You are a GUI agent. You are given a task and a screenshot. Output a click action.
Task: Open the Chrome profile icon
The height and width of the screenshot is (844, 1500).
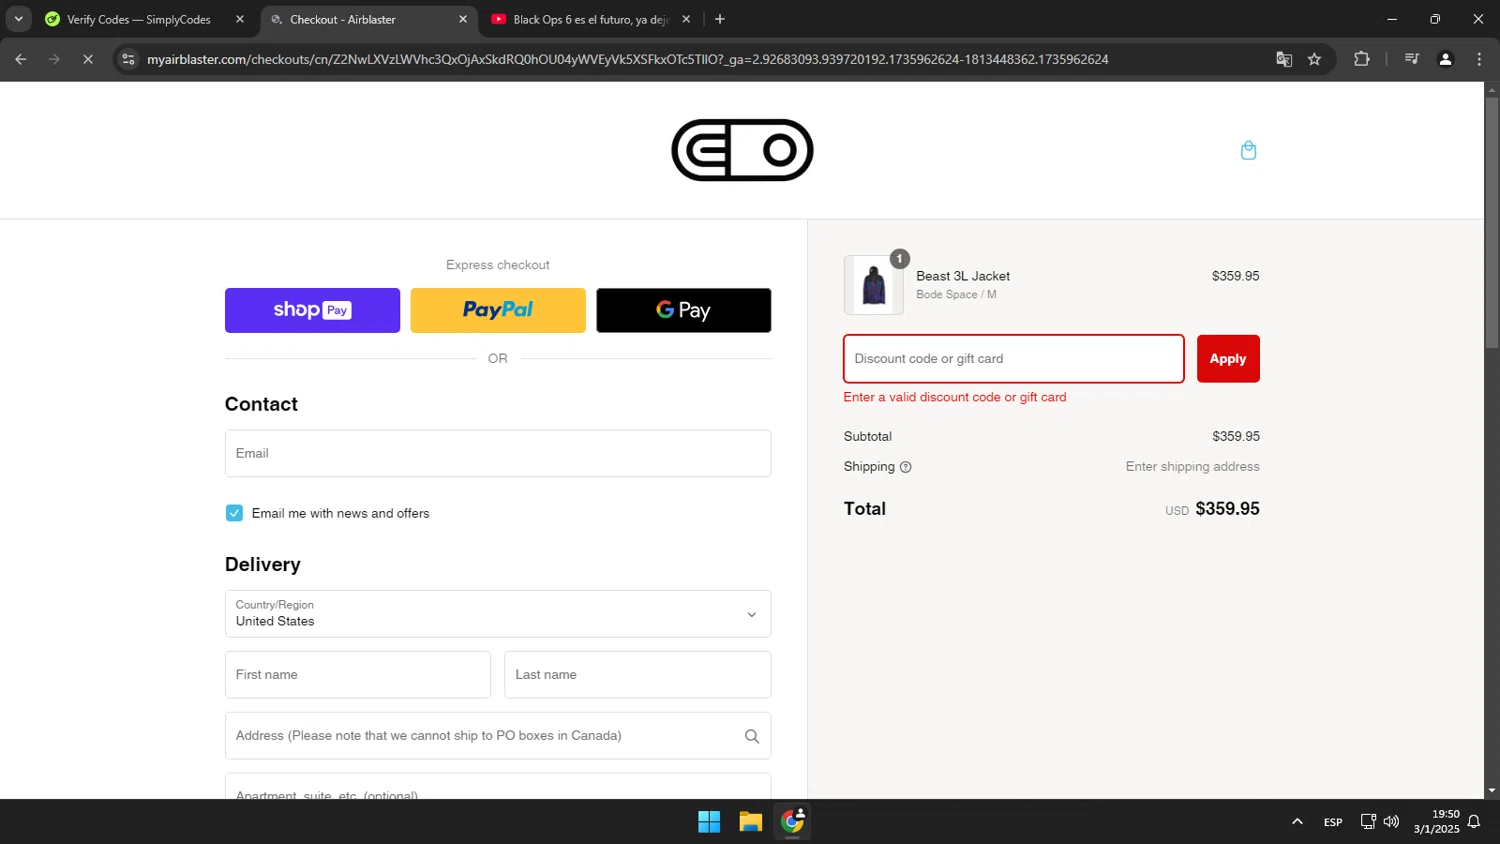click(1445, 59)
